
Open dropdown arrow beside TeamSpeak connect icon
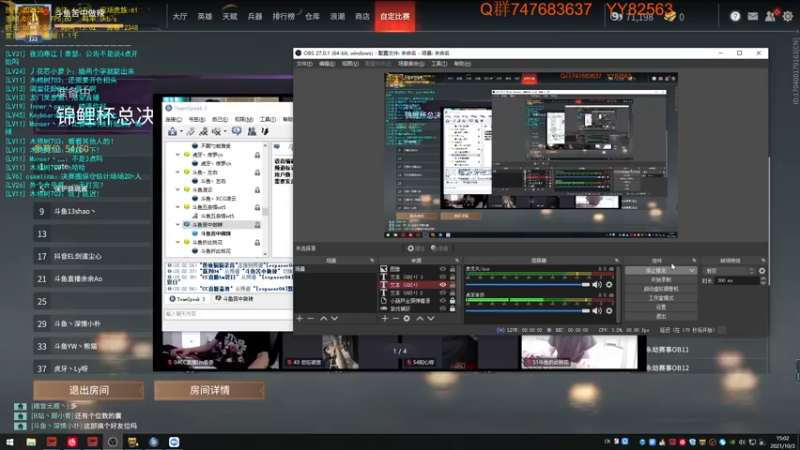click(x=181, y=132)
